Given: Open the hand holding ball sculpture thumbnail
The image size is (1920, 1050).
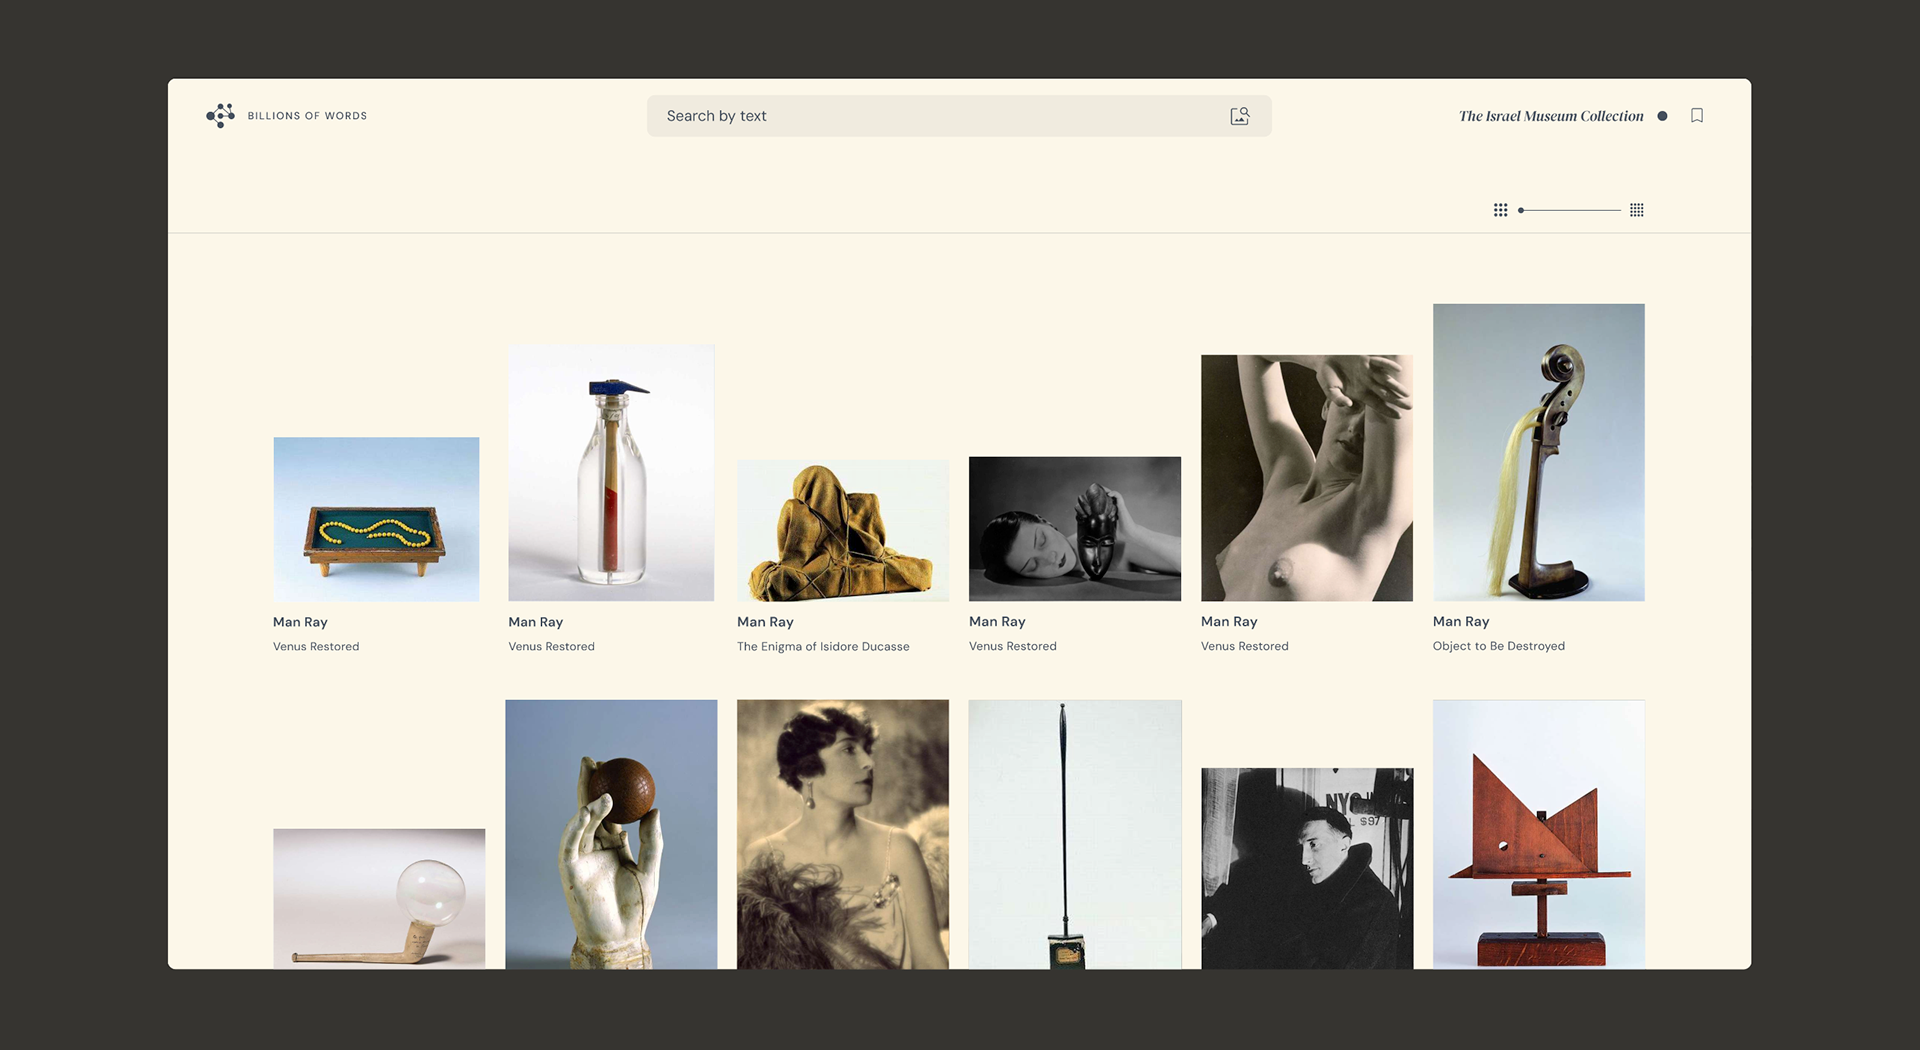Looking at the screenshot, I should (611, 834).
